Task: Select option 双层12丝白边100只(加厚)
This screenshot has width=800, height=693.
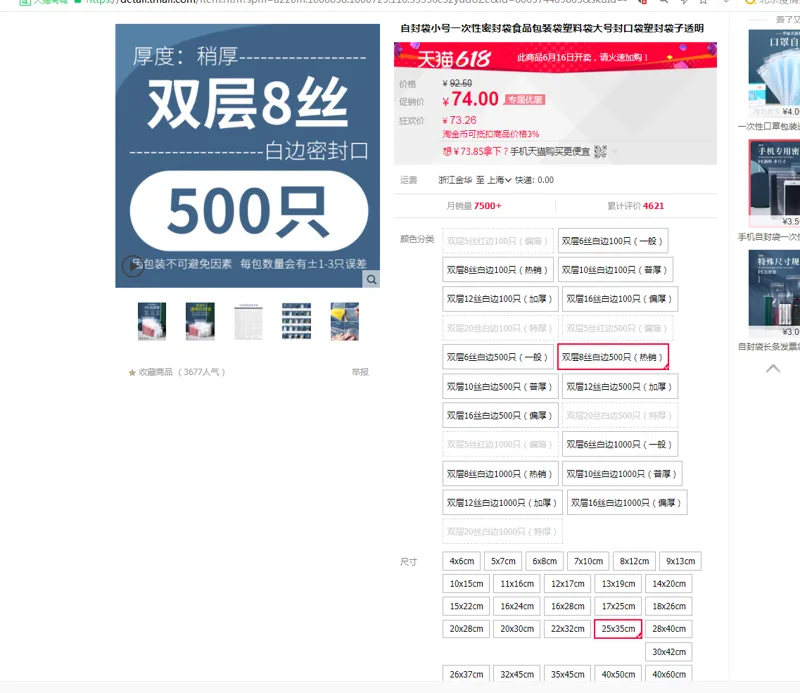Action: (500, 299)
